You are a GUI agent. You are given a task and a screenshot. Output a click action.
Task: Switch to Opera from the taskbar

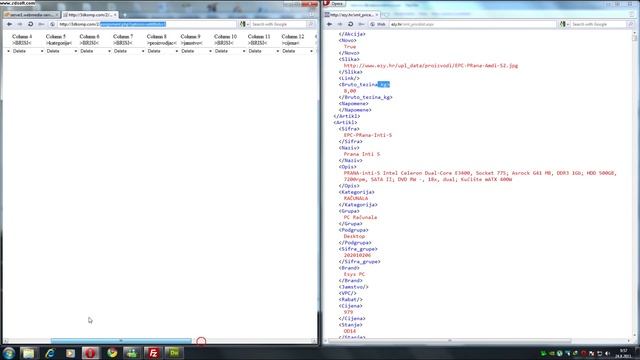click(91, 353)
